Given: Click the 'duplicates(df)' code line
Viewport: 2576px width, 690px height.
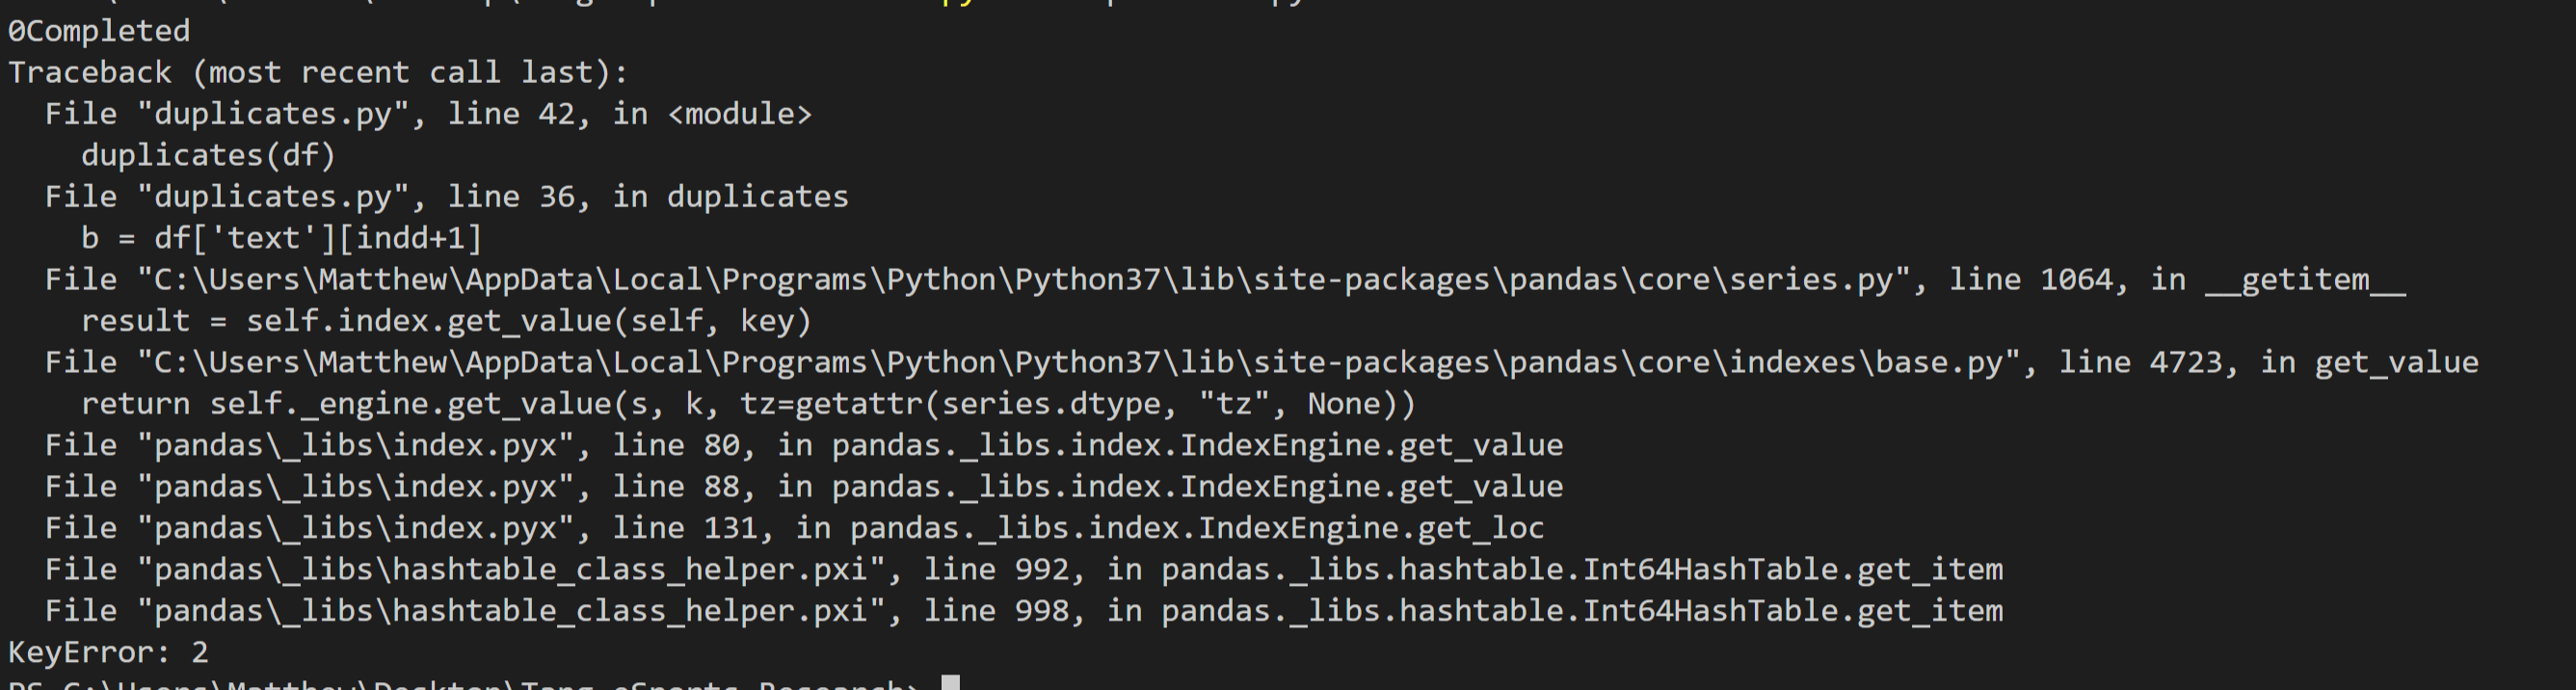Looking at the screenshot, I should click(208, 155).
